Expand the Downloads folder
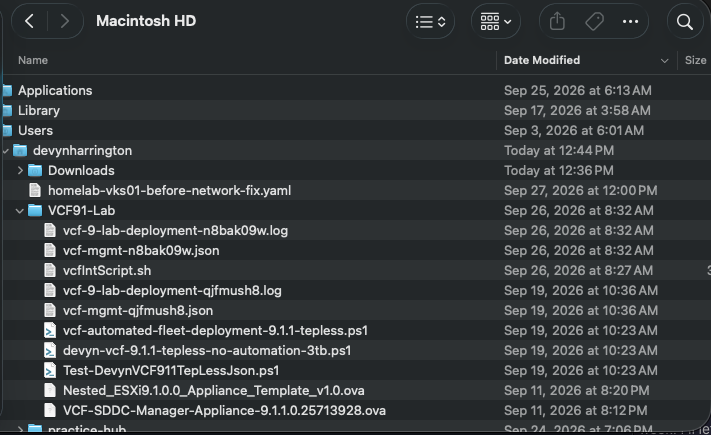711x435 pixels. (20, 171)
